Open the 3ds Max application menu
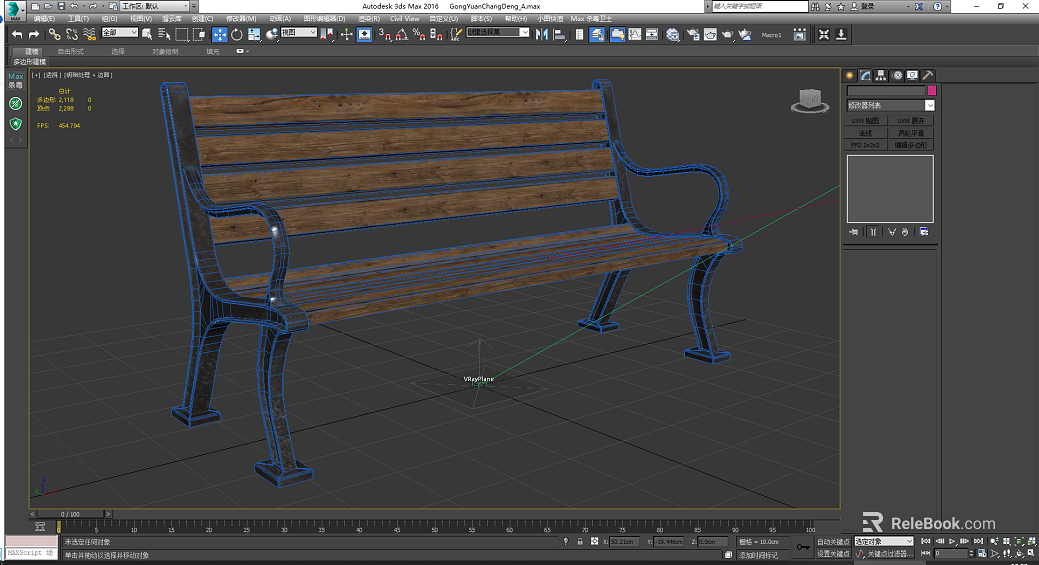Viewport: 1039px width, 565px height. (13, 10)
